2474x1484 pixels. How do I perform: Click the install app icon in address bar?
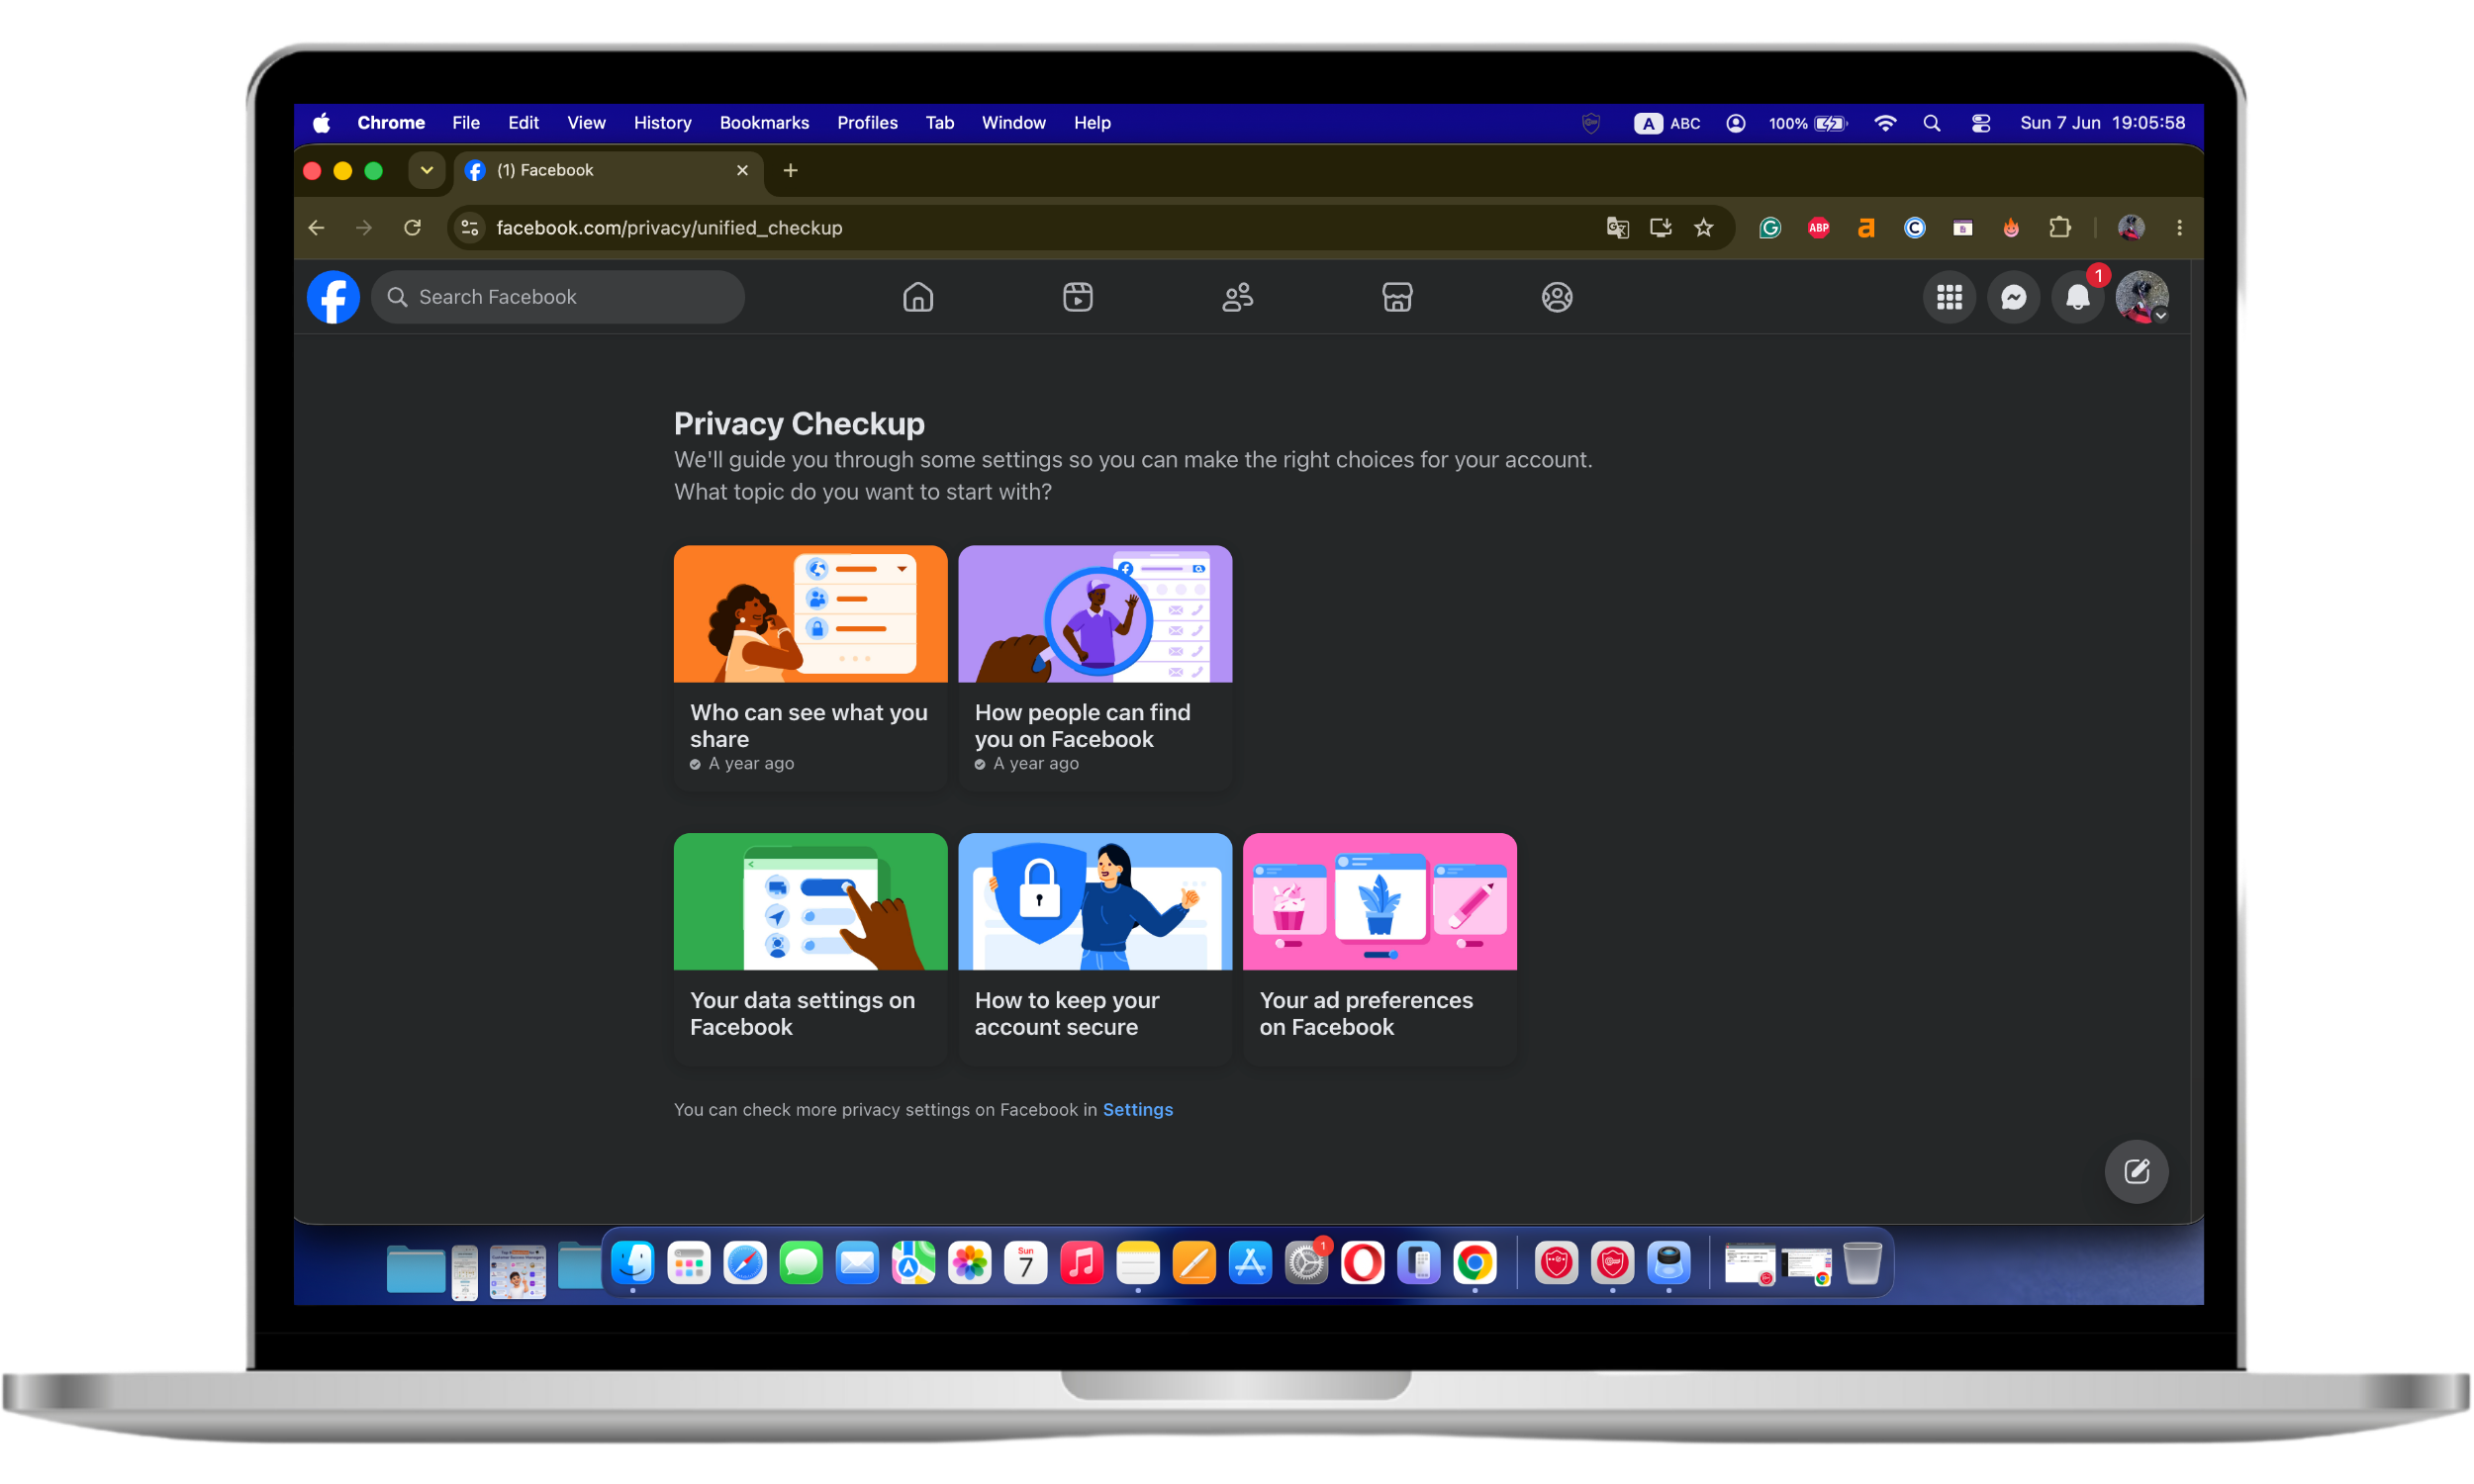(x=1660, y=228)
